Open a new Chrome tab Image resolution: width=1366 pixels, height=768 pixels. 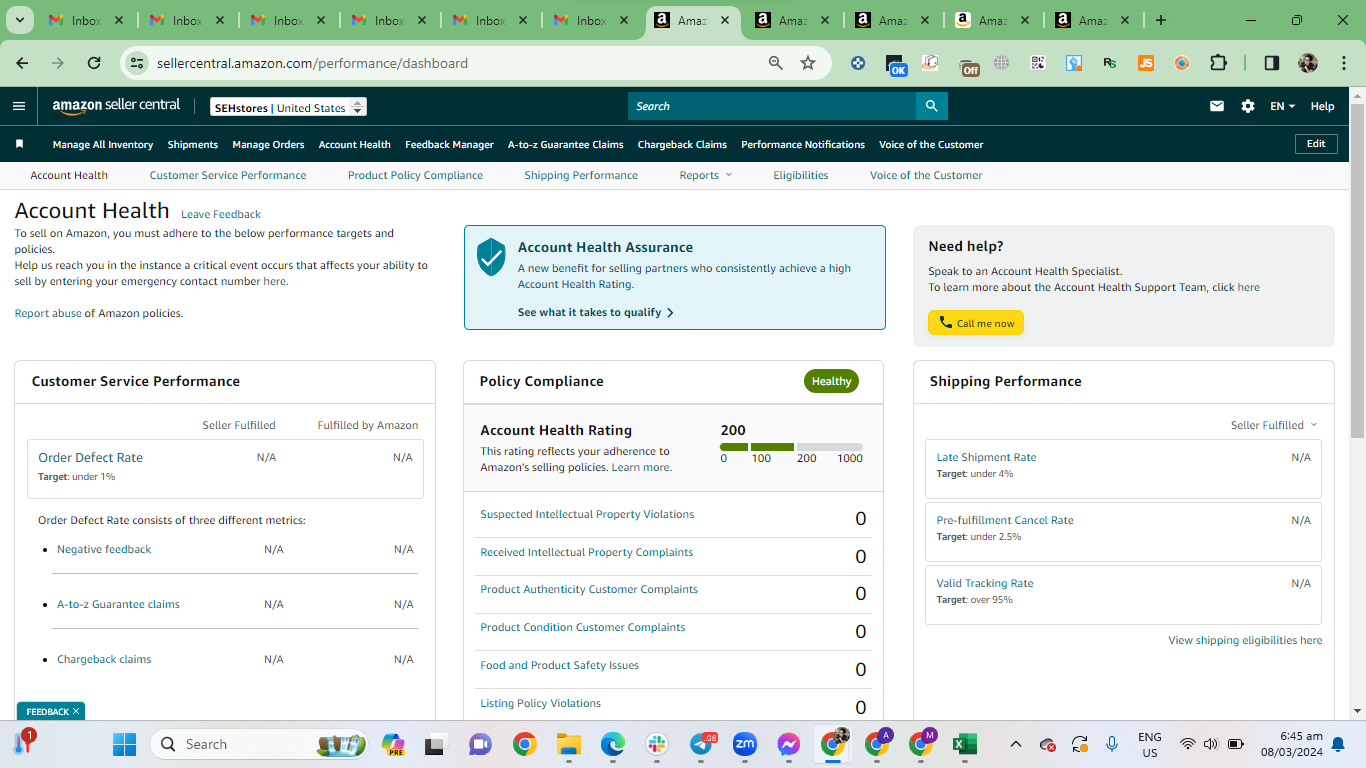[x=1161, y=20]
